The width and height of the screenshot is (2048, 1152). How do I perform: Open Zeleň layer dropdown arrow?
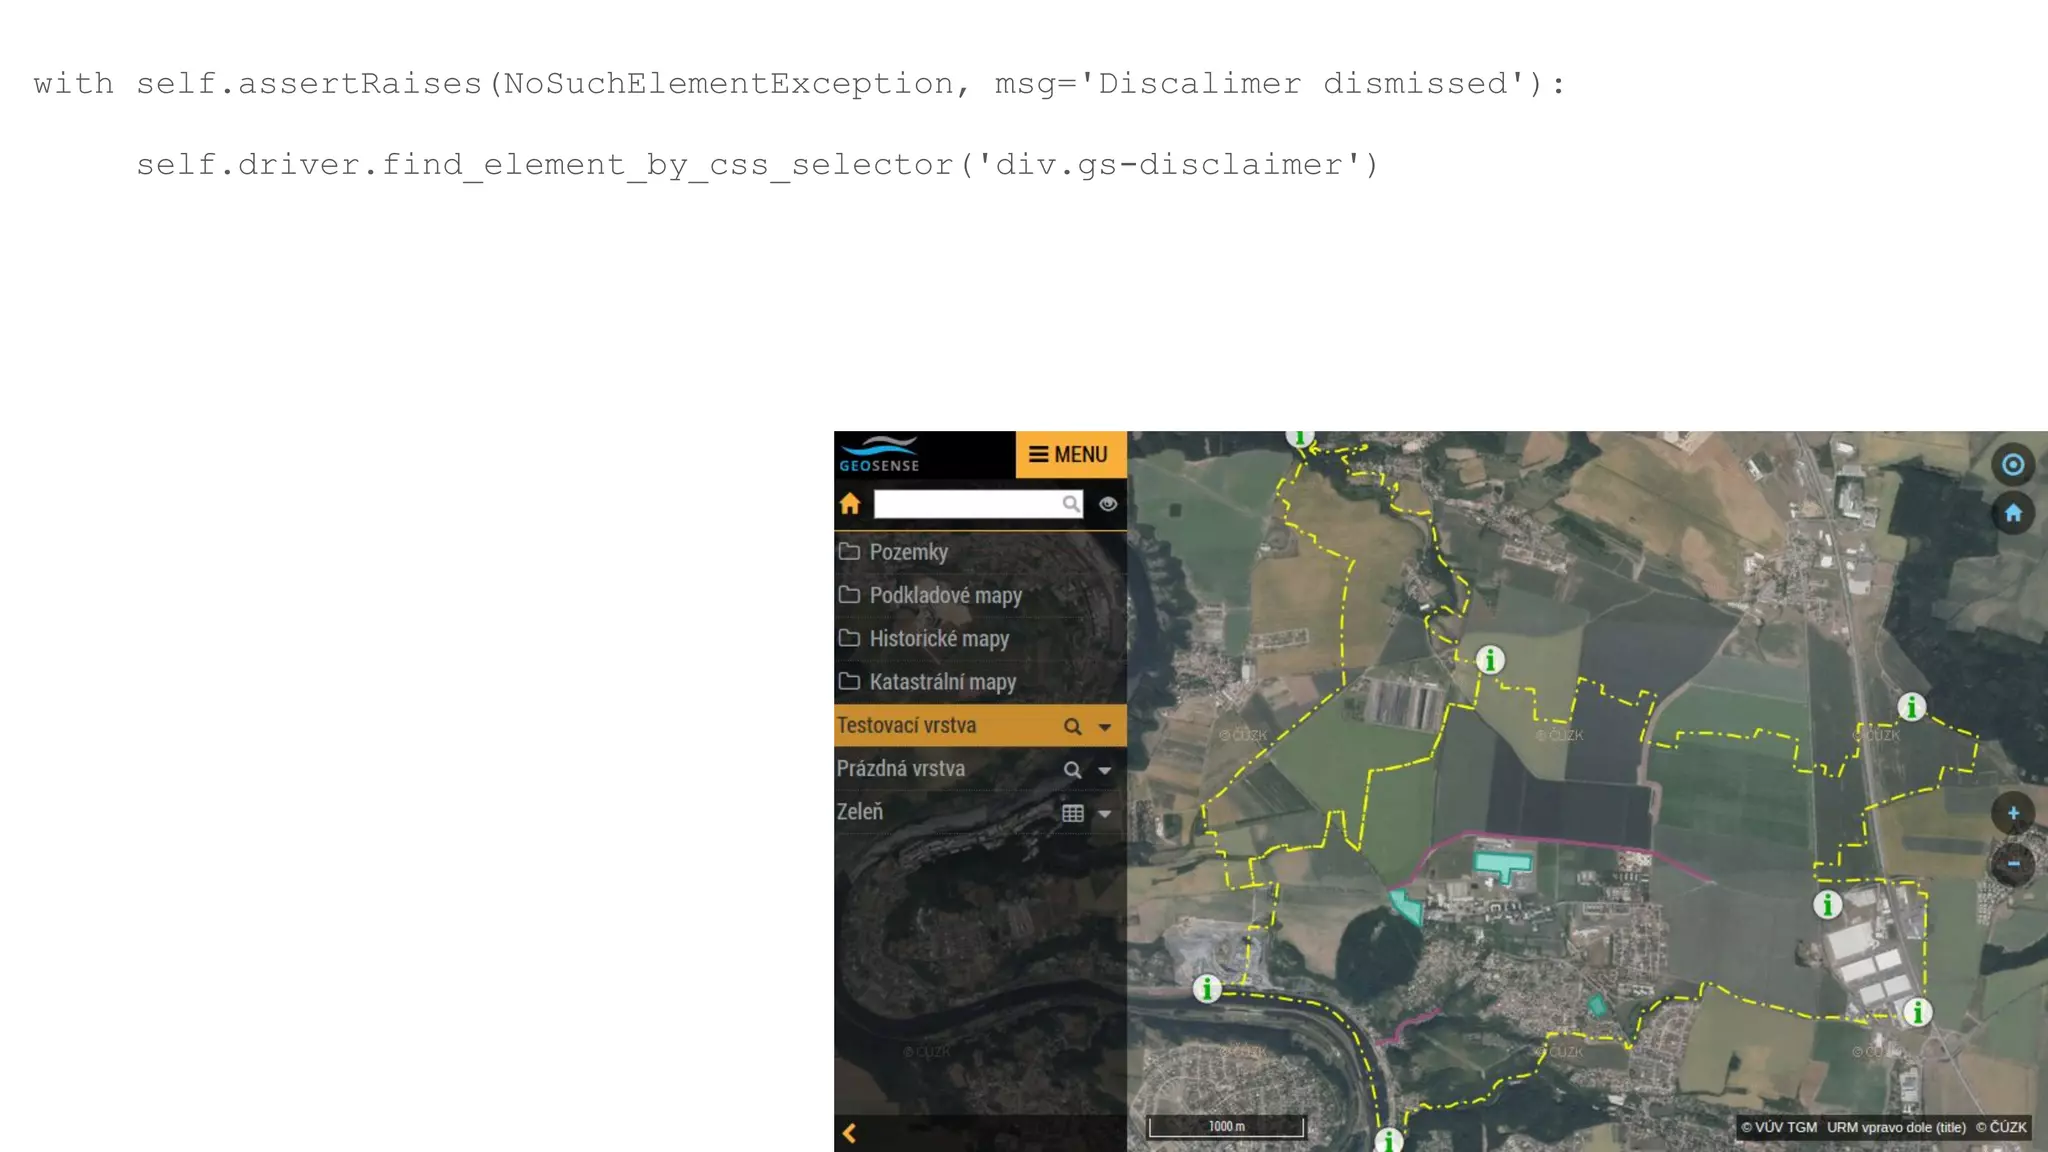coord(1105,814)
